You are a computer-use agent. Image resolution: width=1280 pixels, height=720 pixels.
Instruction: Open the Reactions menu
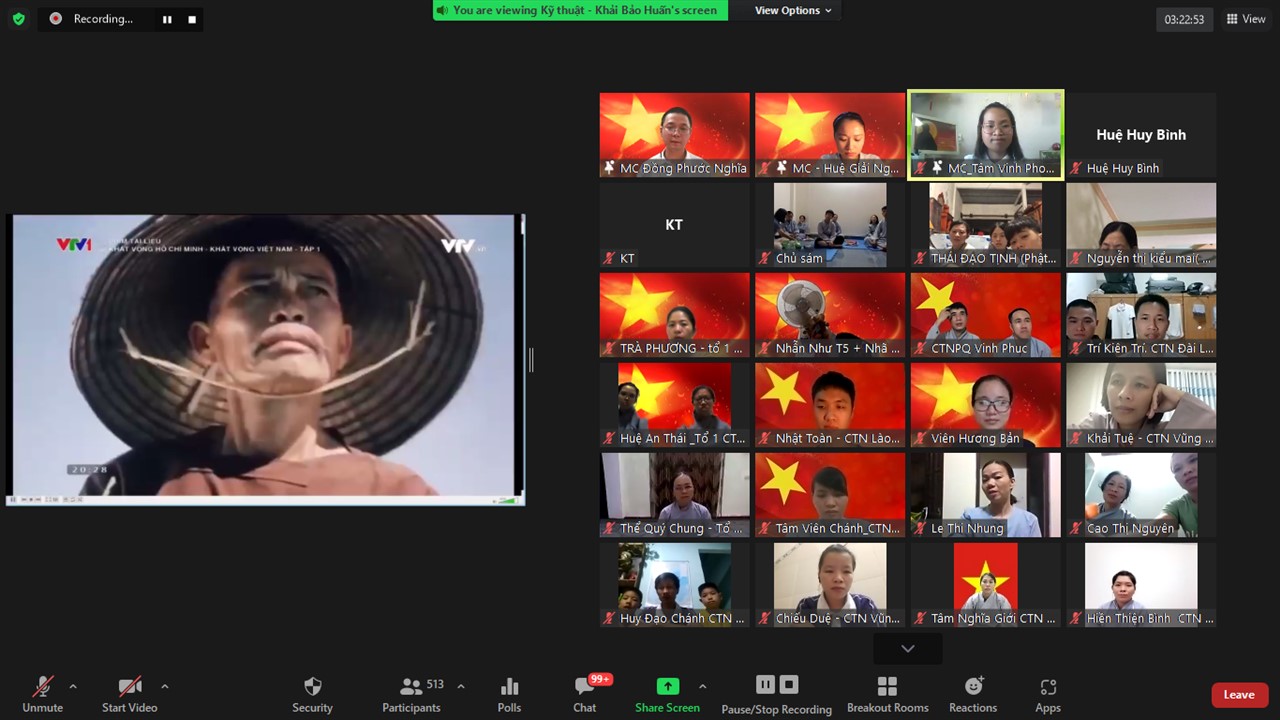click(x=973, y=694)
